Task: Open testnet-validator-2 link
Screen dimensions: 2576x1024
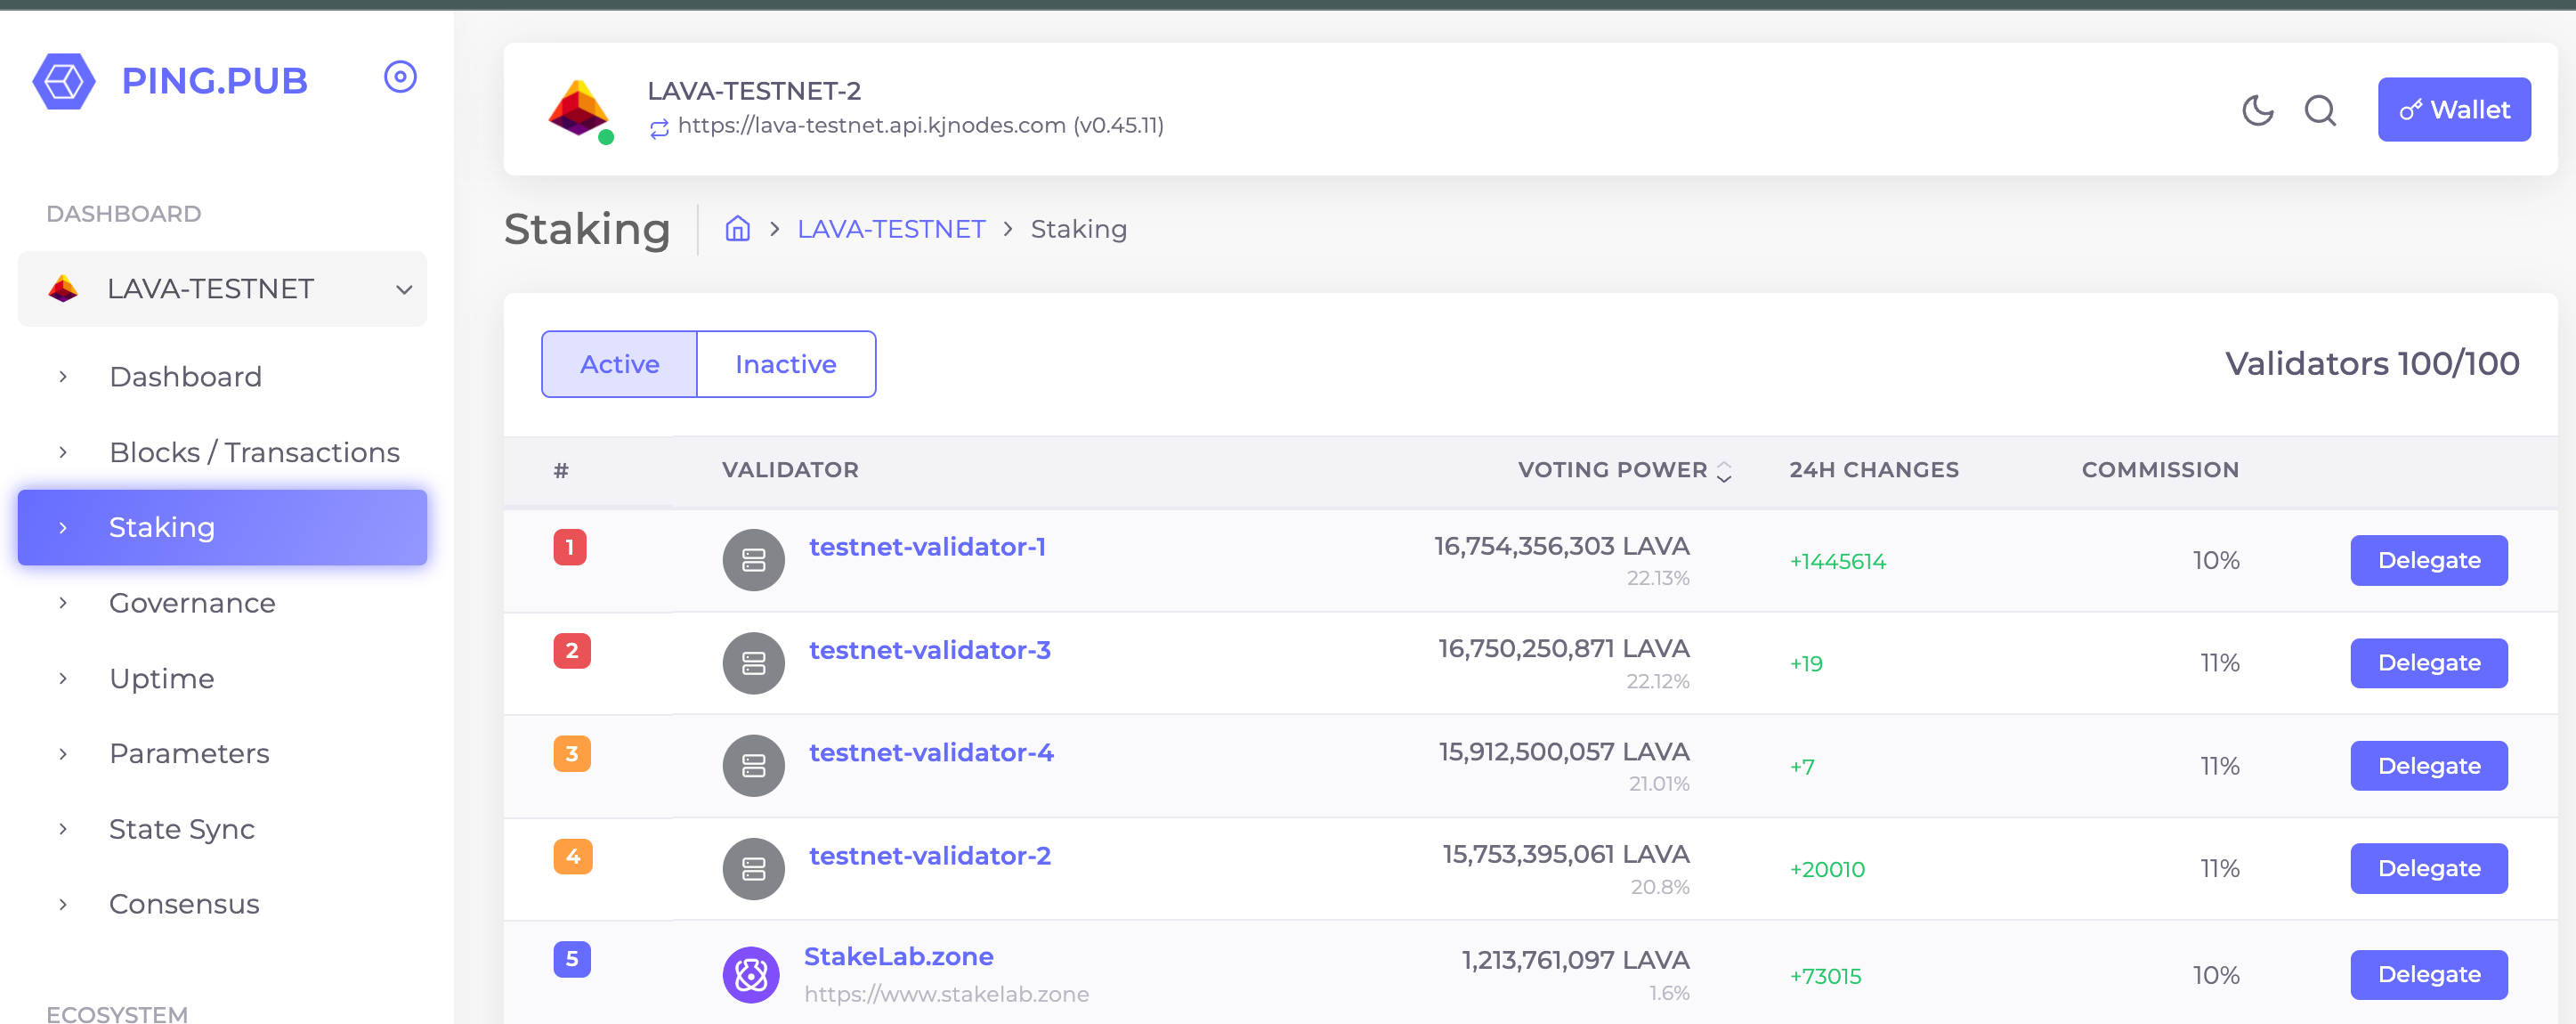Action: [929, 856]
